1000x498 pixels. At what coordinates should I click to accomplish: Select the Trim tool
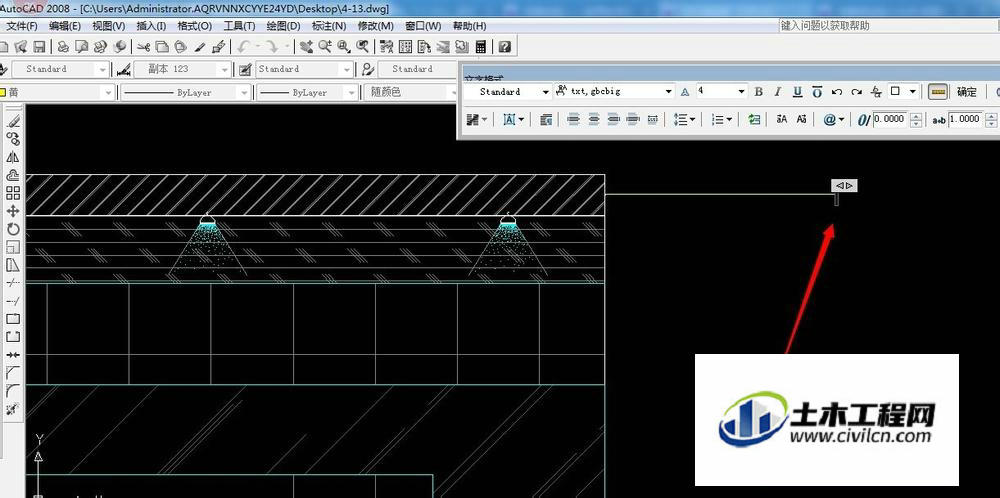[13, 282]
